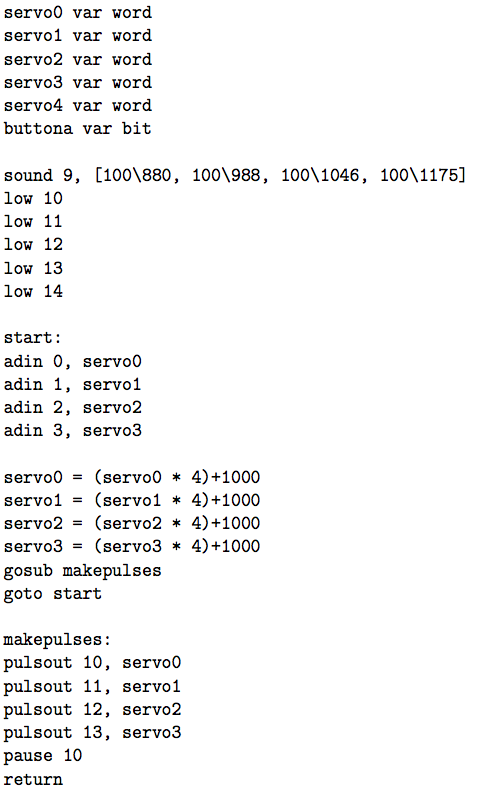Click the 'buttona var bit' line
This screenshot has height=792, width=477.
pyautogui.click(x=77, y=128)
